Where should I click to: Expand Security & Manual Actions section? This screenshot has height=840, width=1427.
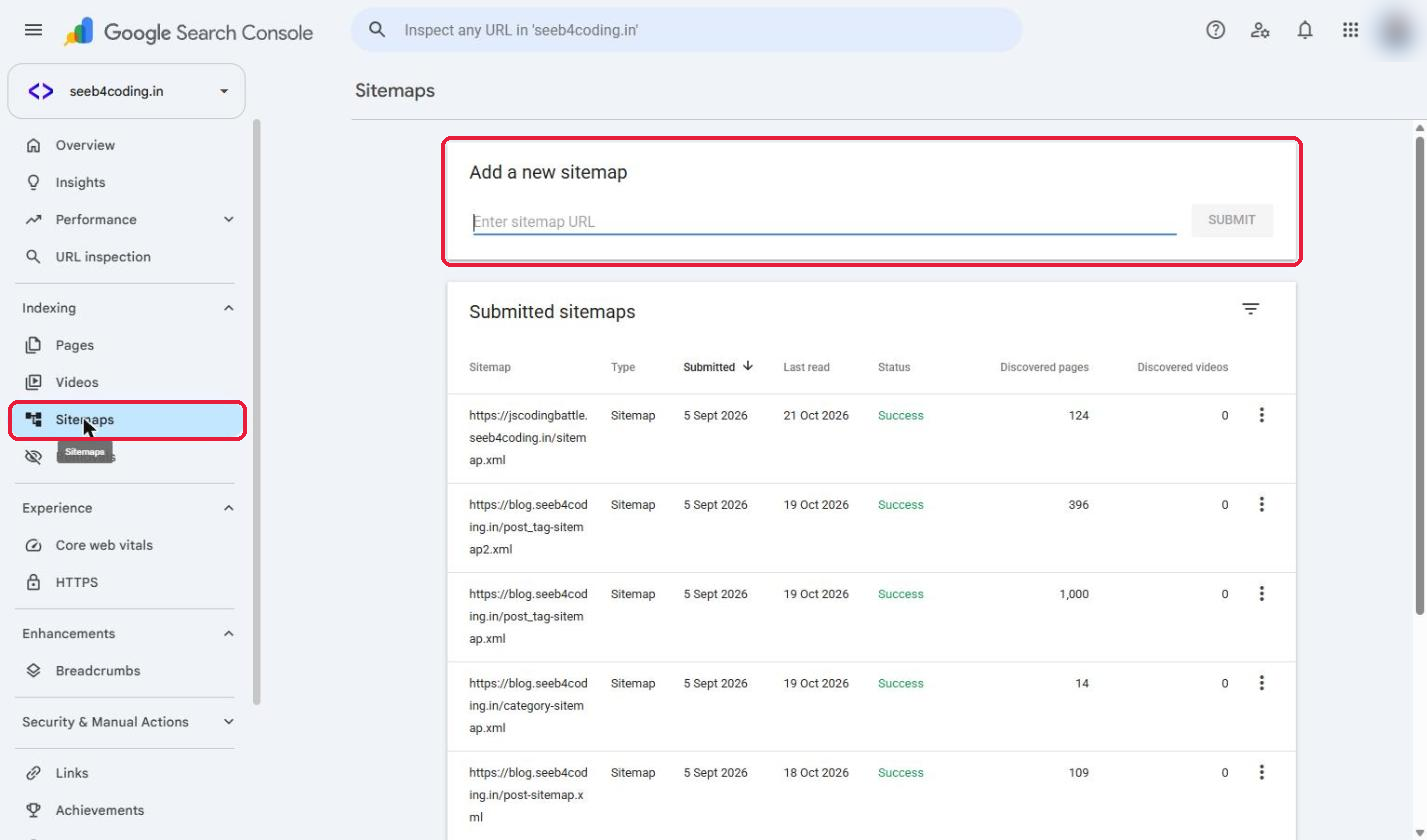[228, 722]
